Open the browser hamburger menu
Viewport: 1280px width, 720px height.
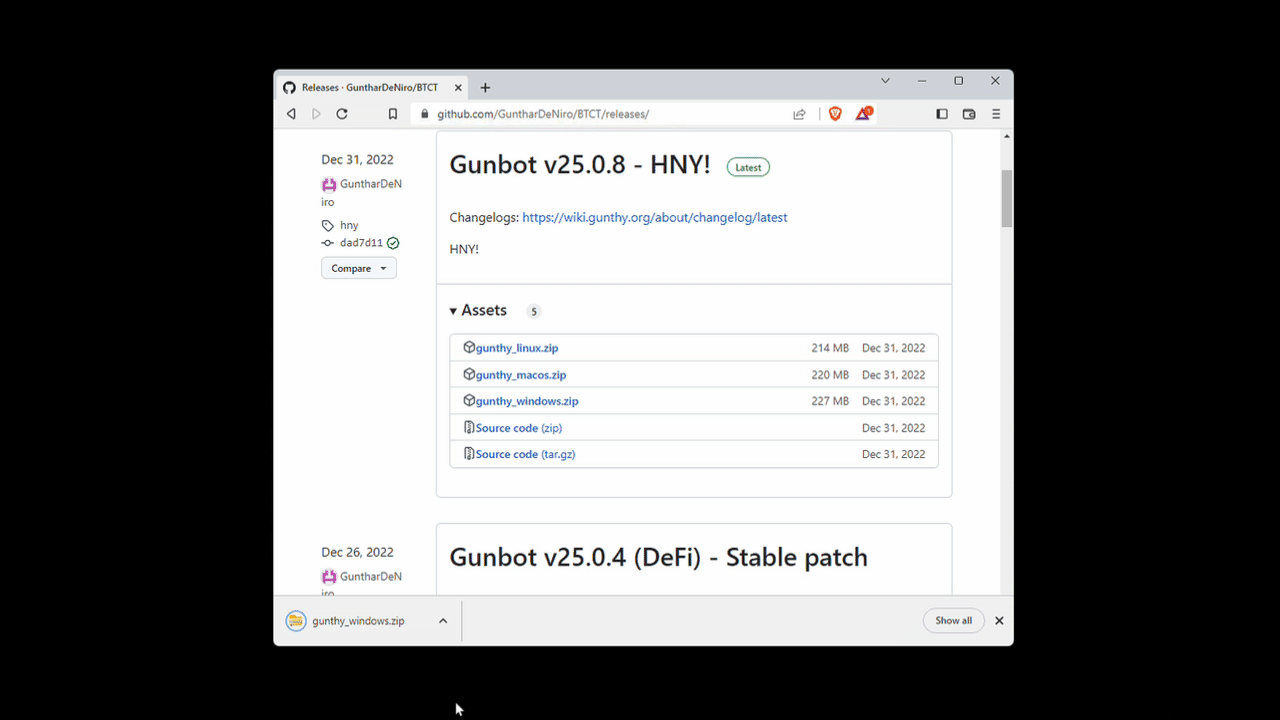pos(996,114)
